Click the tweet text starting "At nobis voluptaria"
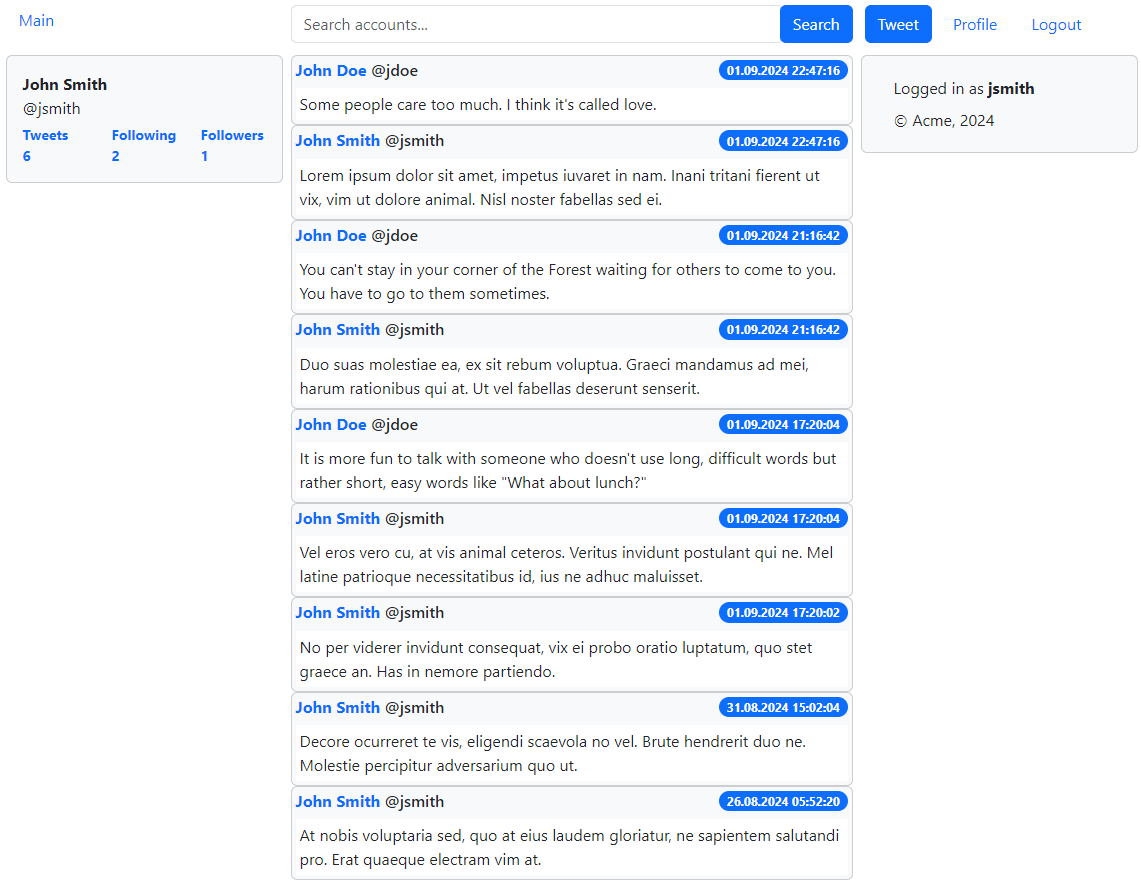Screen dimensions: 1141x883 click(569, 847)
